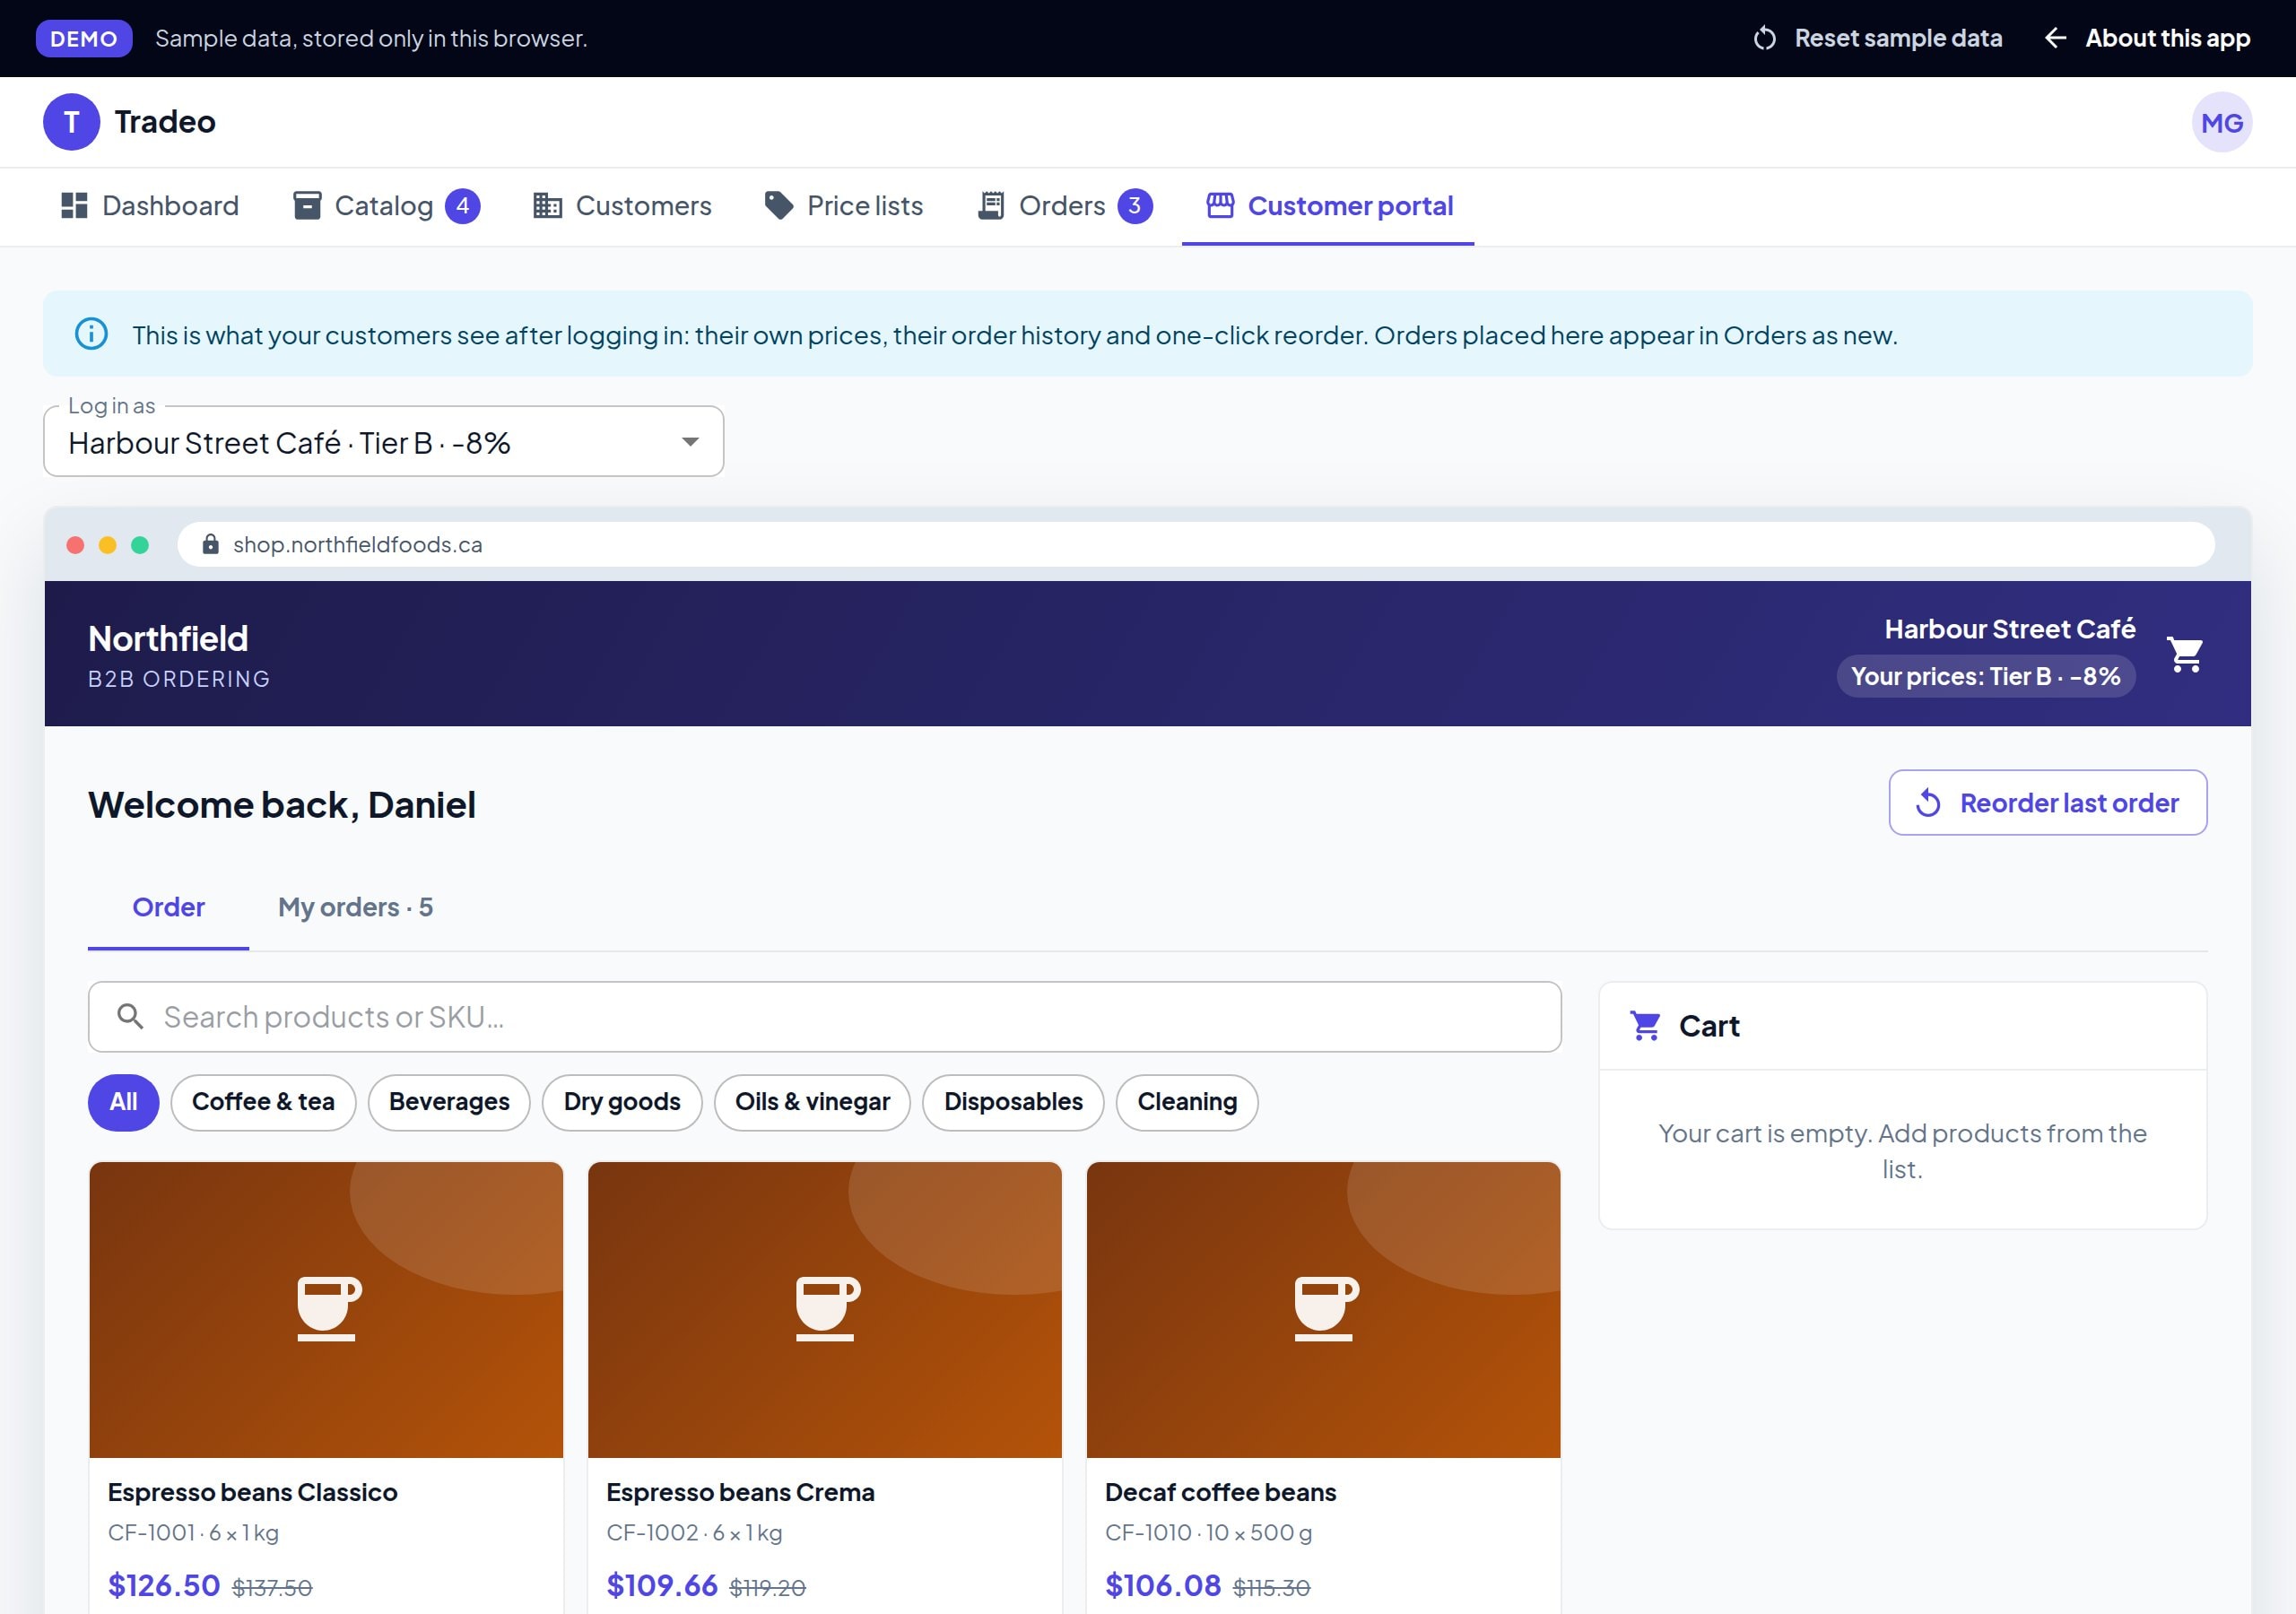Image resolution: width=2296 pixels, height=1614 pixels.
Task: Open the Espresso beans Crema product image
Action: pyautogui.click(x=824, y=1309)
